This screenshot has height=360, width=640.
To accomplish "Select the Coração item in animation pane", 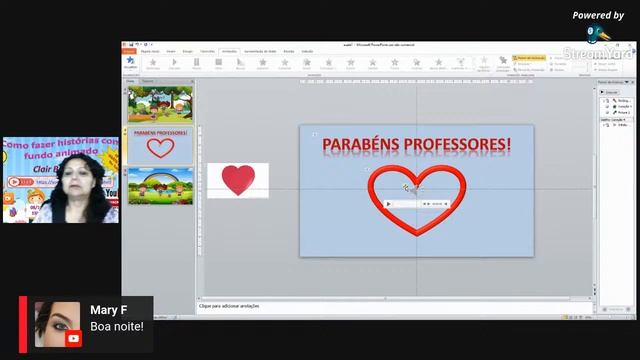I will pos(616,107).
